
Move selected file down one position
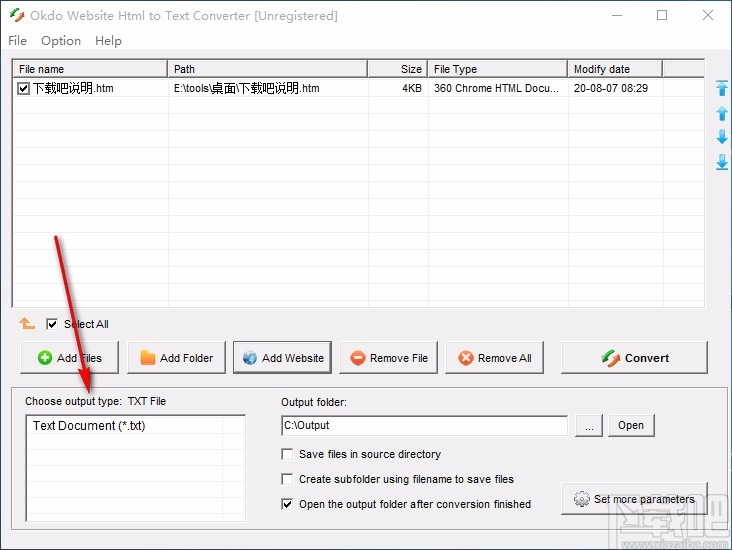point(722,137)
